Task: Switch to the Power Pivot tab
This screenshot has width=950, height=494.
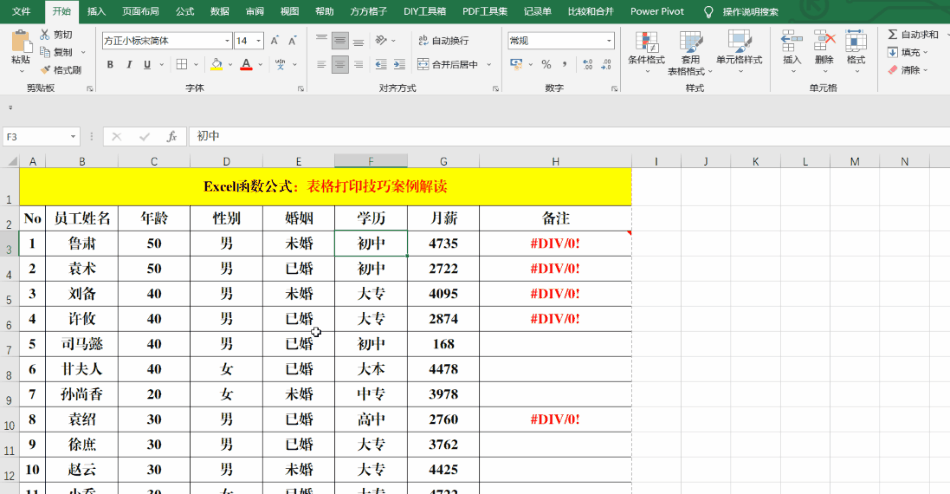Action: (x=657, y=12)
